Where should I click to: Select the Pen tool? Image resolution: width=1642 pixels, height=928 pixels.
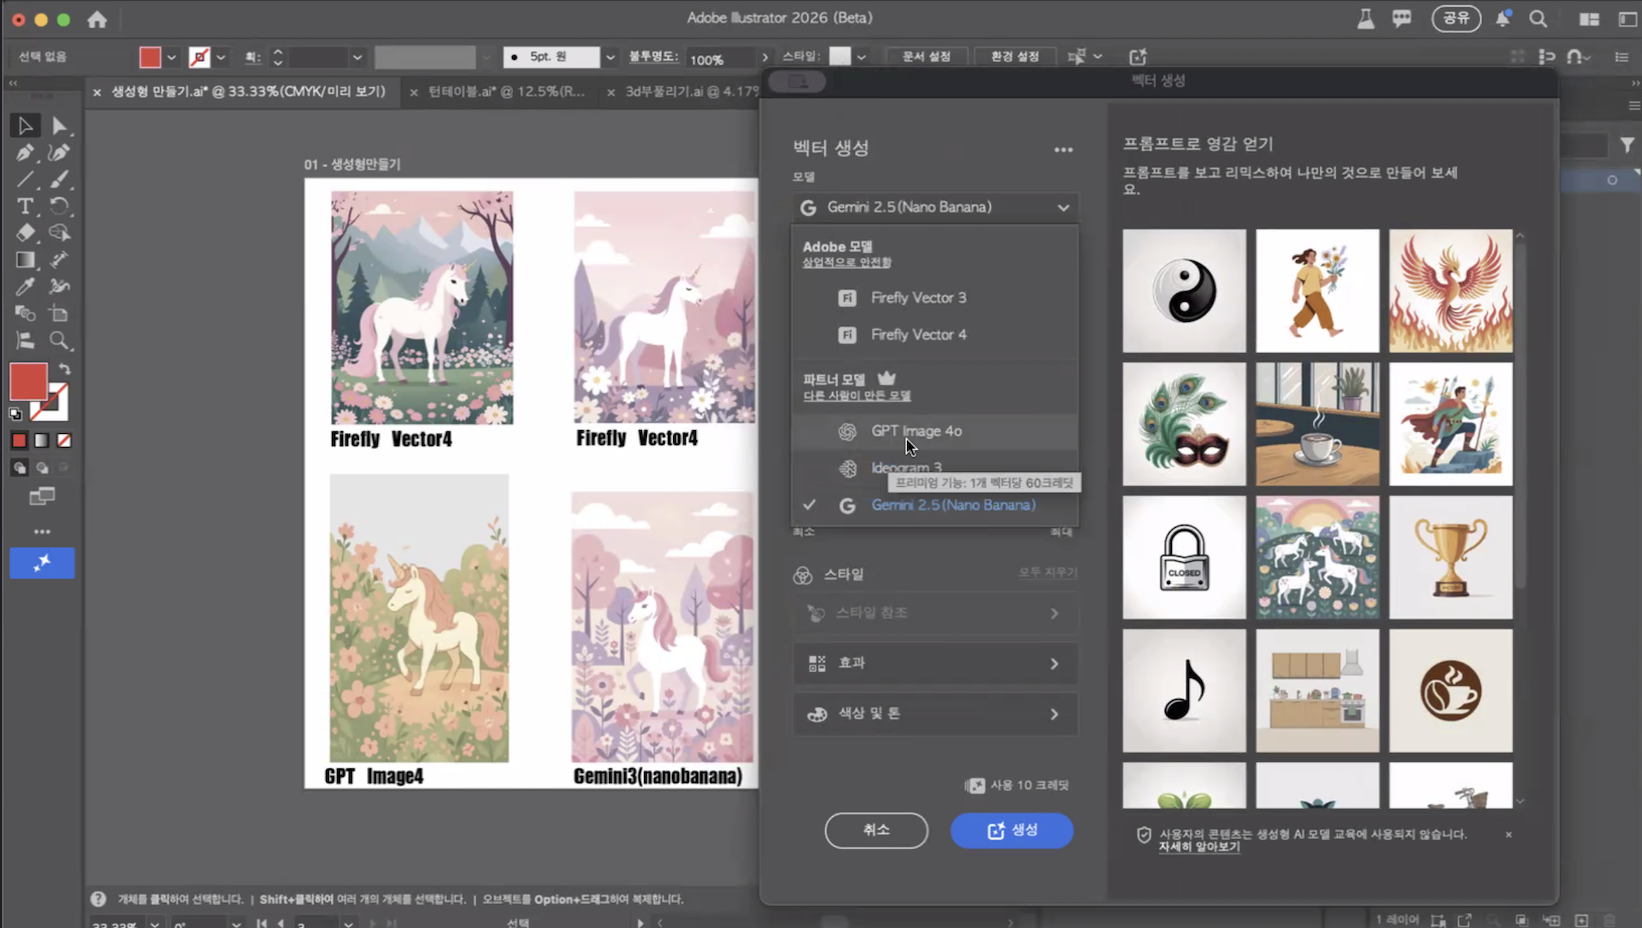25,153
